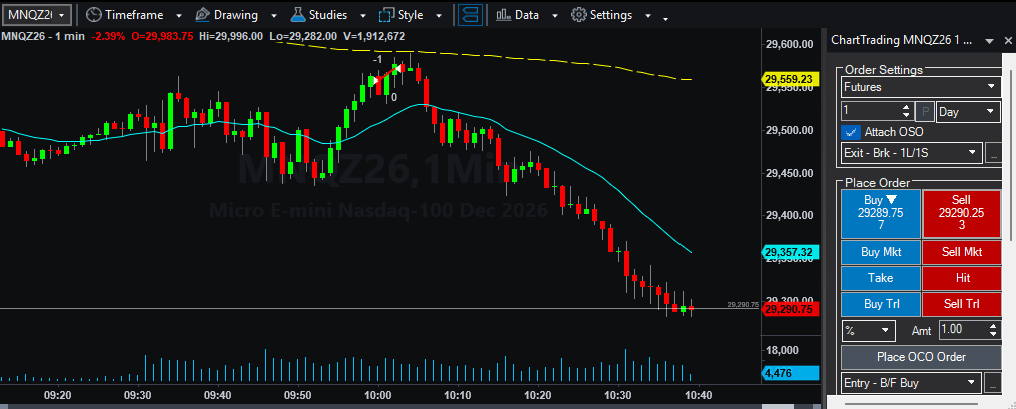Open the Day time-in-force dropdown

[x=969, y=111]
